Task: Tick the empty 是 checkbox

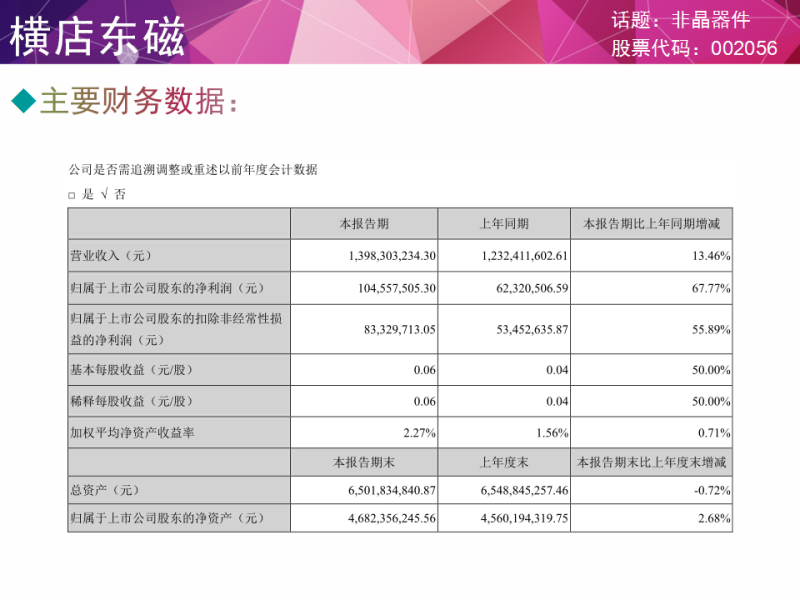Action: coord(72,195)
